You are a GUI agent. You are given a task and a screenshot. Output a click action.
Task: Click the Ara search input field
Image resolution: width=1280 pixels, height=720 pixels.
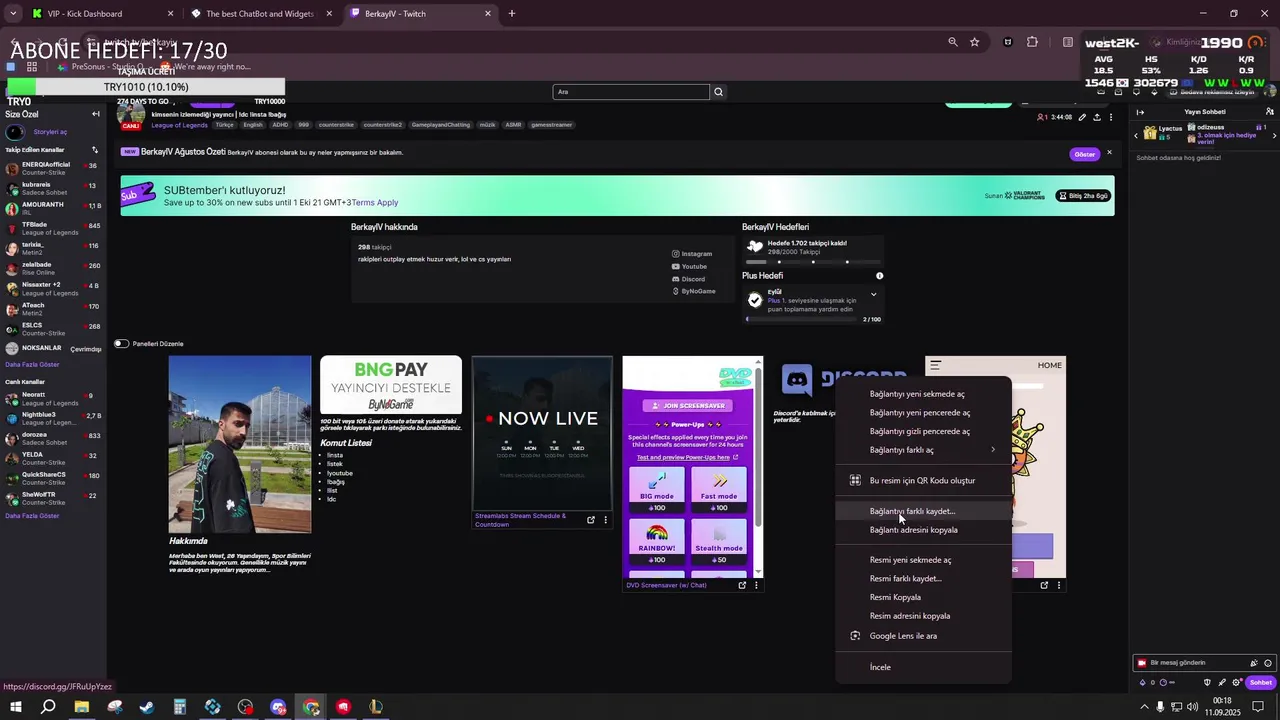pyautogui.click(x=631, y=92)
